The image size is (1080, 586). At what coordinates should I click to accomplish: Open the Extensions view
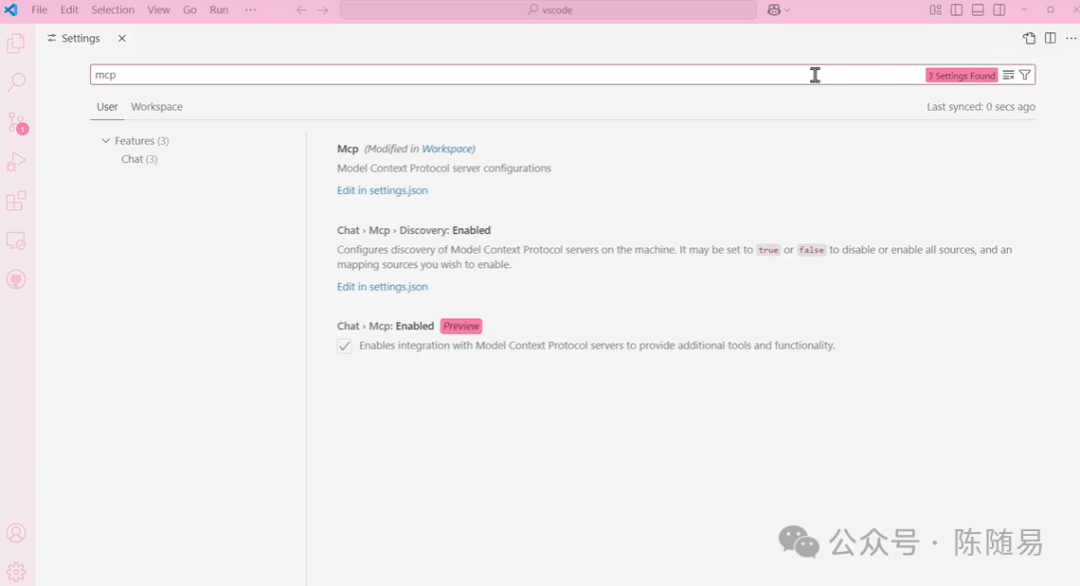pos(16,201)
